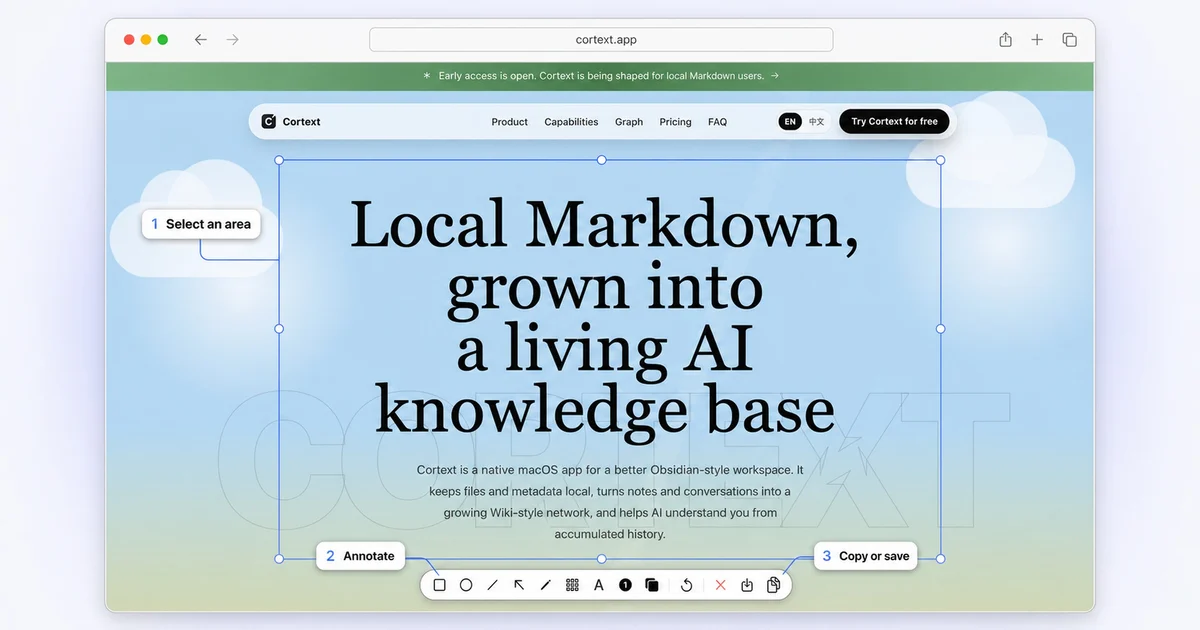Choose the text 'A' annotation tool
The image size is (1200, 630).
click(599, 585)
